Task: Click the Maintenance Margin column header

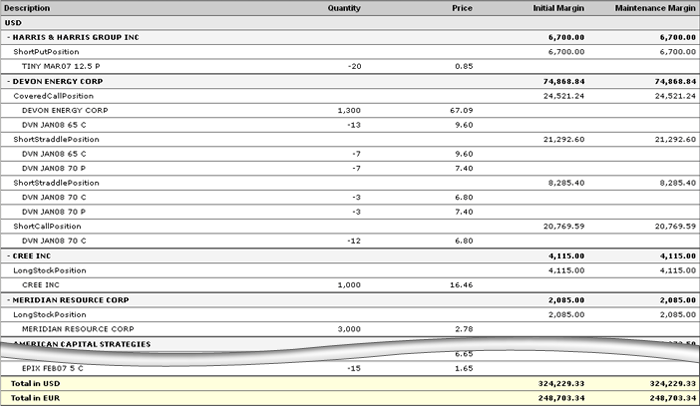Action: point(655,8)
